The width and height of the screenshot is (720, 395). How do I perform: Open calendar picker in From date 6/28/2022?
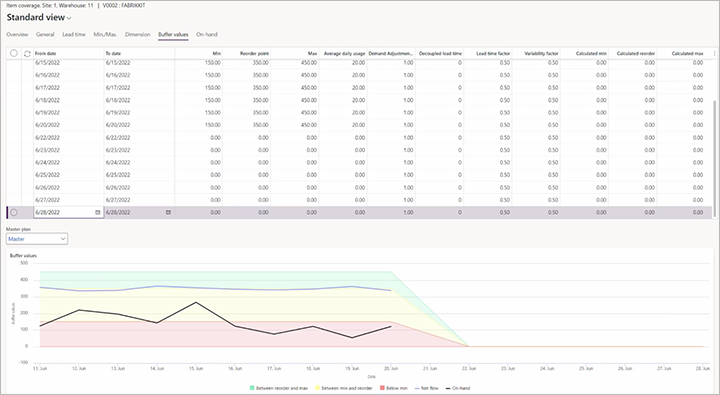click(x=97, y=212)
